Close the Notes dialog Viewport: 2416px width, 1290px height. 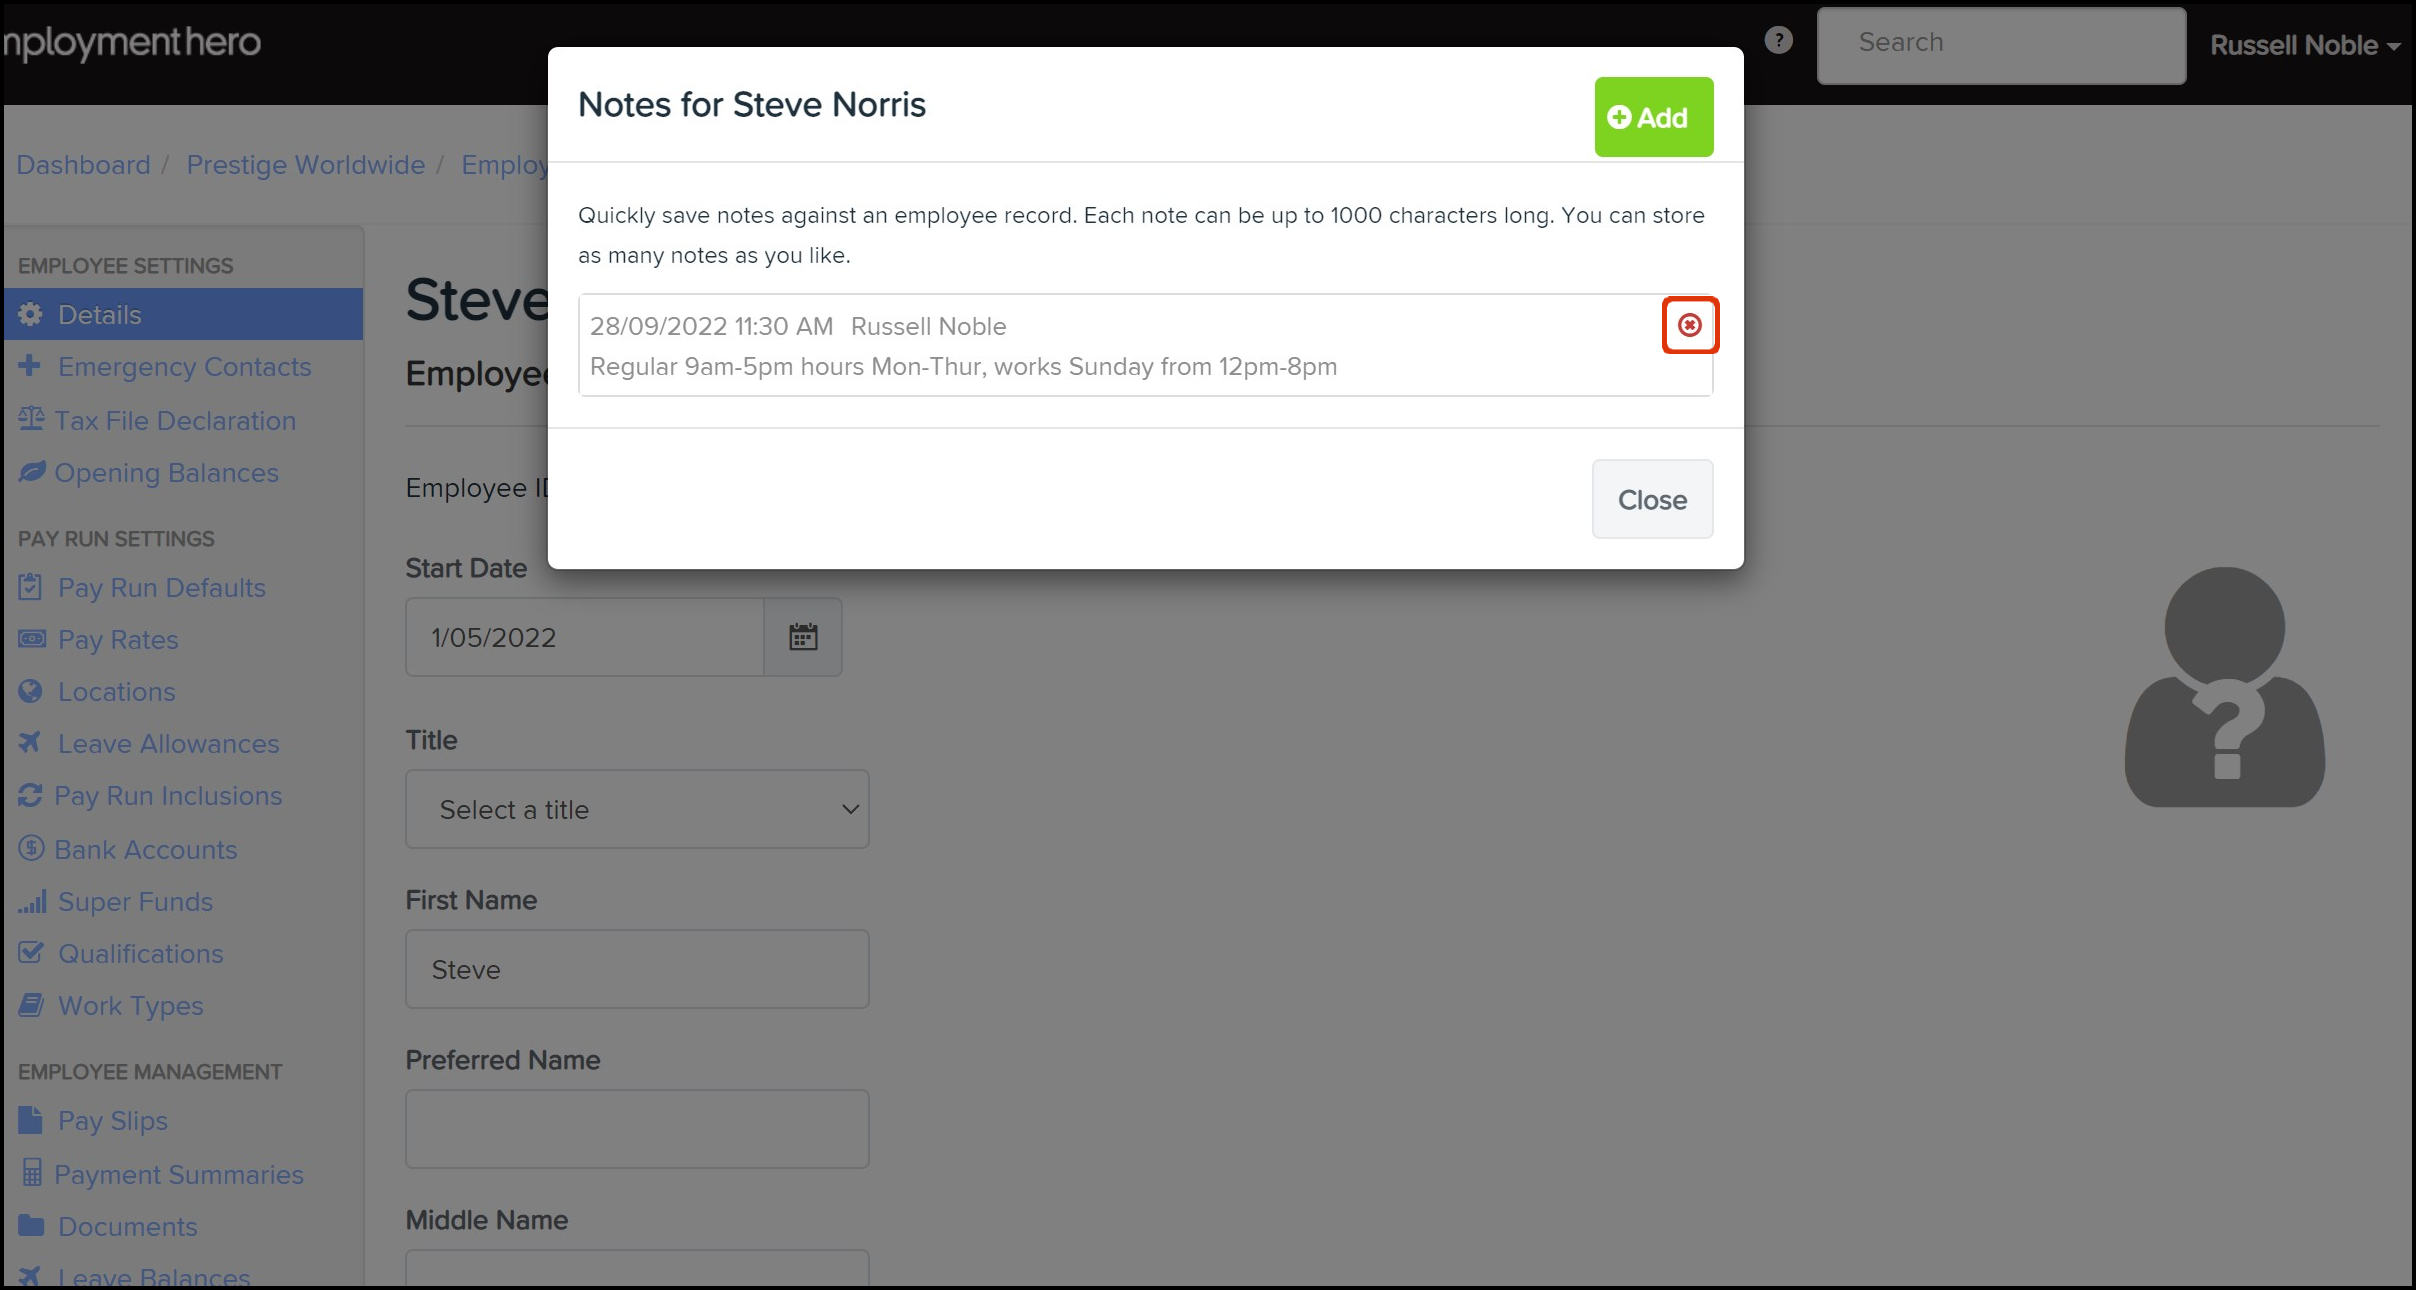pyautogui.click(x=1651, y=499)
